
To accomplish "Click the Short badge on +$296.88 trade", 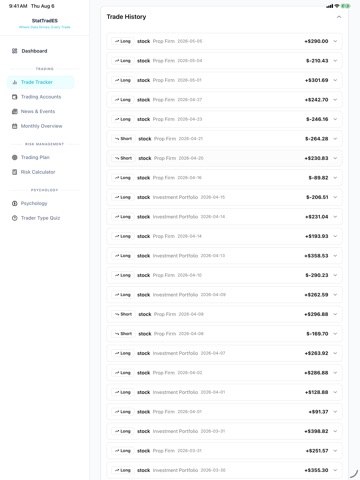I will (x=123, y=314).
